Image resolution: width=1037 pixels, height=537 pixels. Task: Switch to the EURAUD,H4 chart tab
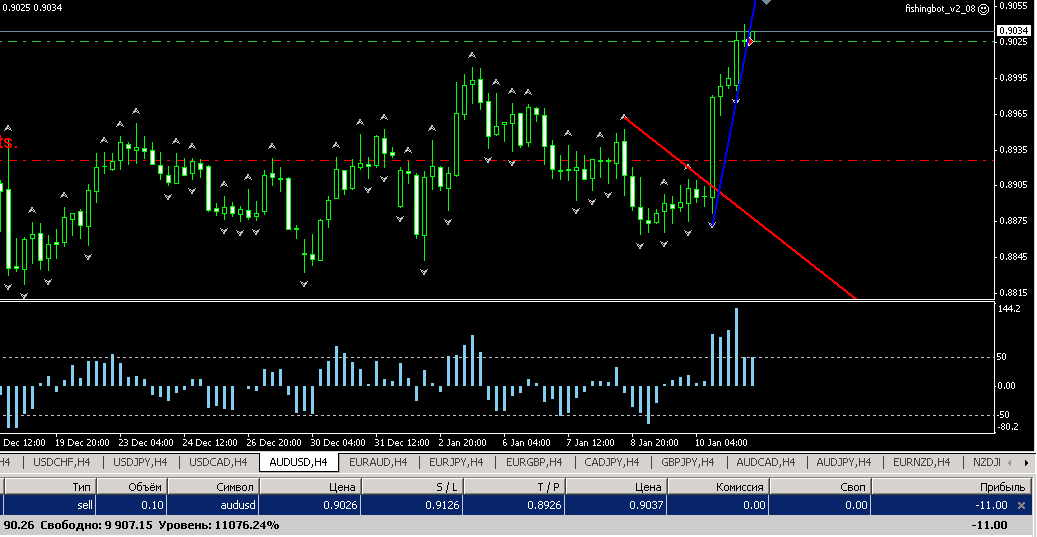(378, 462)
